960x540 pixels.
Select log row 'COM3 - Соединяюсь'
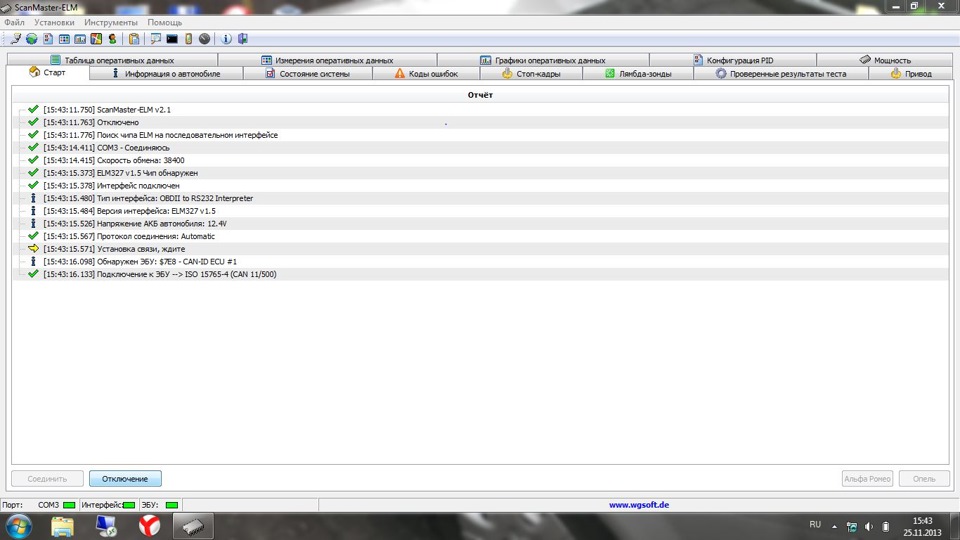point(480,148)
